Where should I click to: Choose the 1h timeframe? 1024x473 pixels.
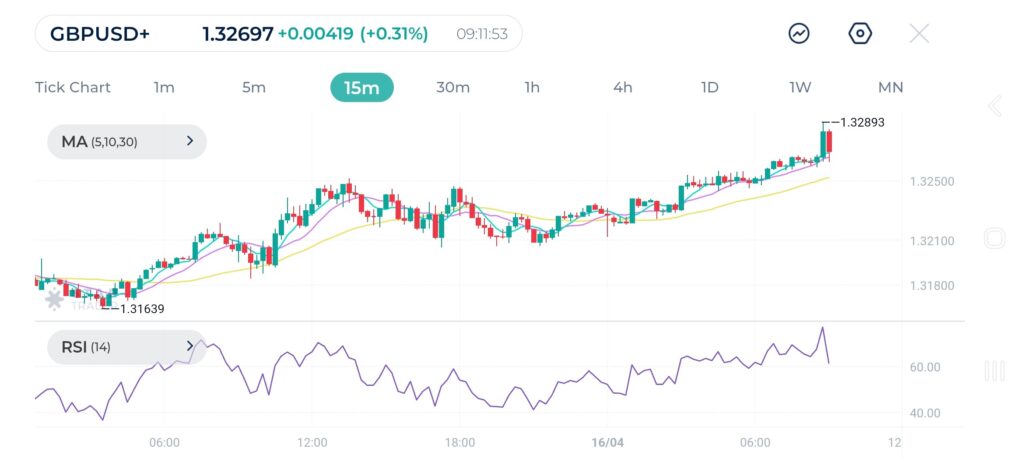pos(532,87)
